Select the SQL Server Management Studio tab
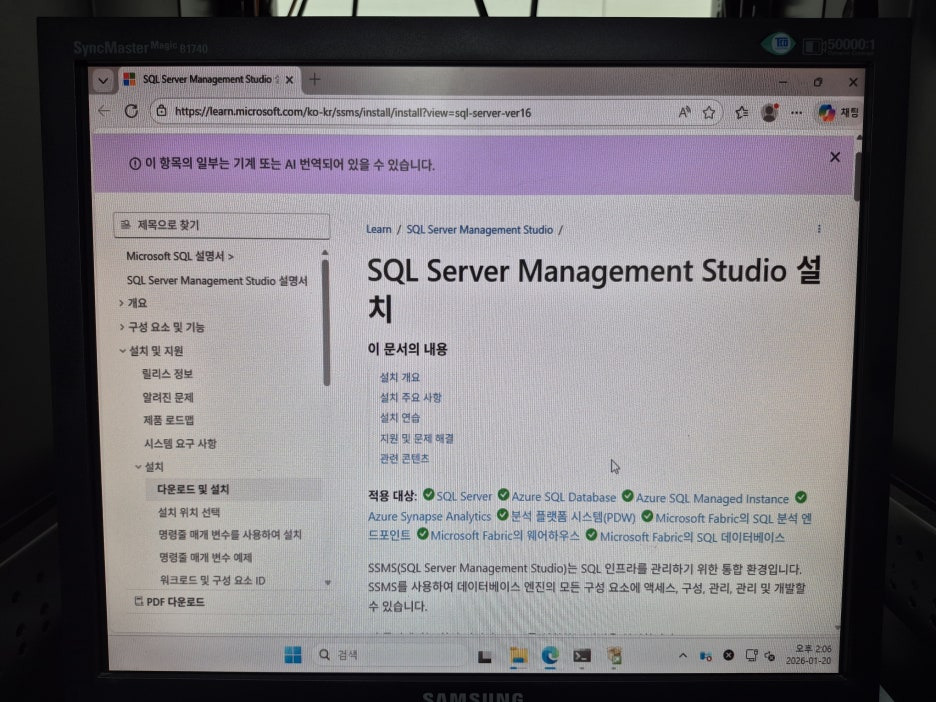This screenshot has height=702, width=936. pos(208,79)
